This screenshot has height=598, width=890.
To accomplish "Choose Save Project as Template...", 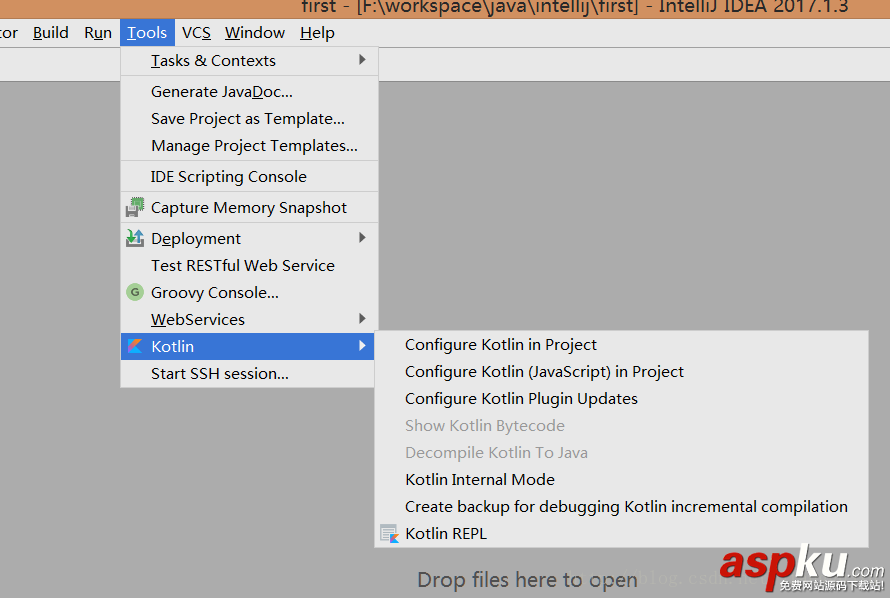I will [x=249, y=119].
